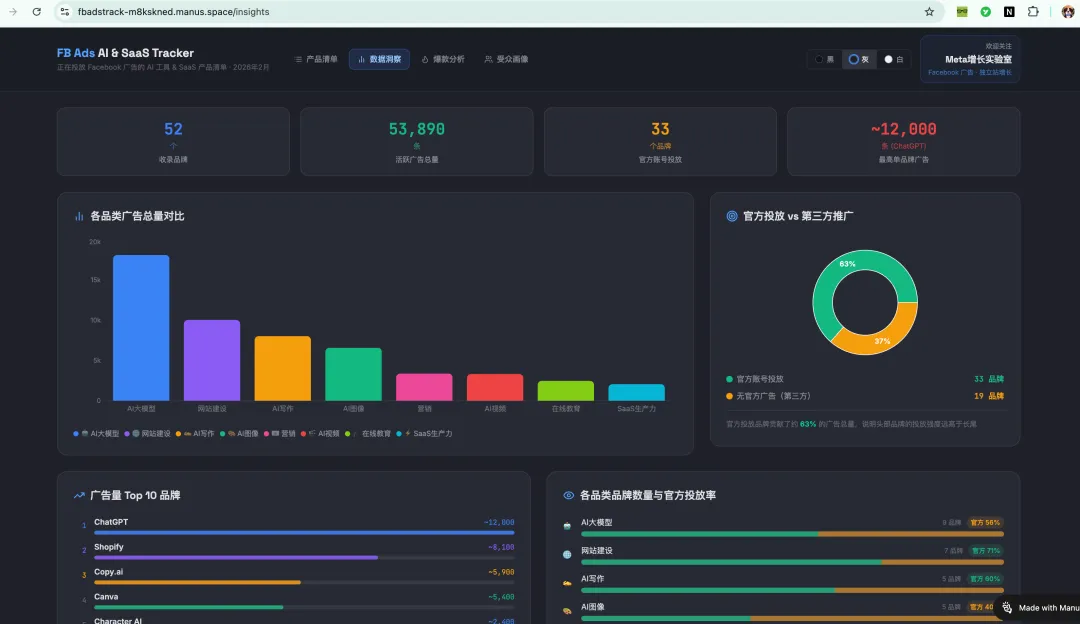The width and height of the screenshot is (1080, 624).
Task: Select the 白 (white) theme option
Action: click(893, 59)
